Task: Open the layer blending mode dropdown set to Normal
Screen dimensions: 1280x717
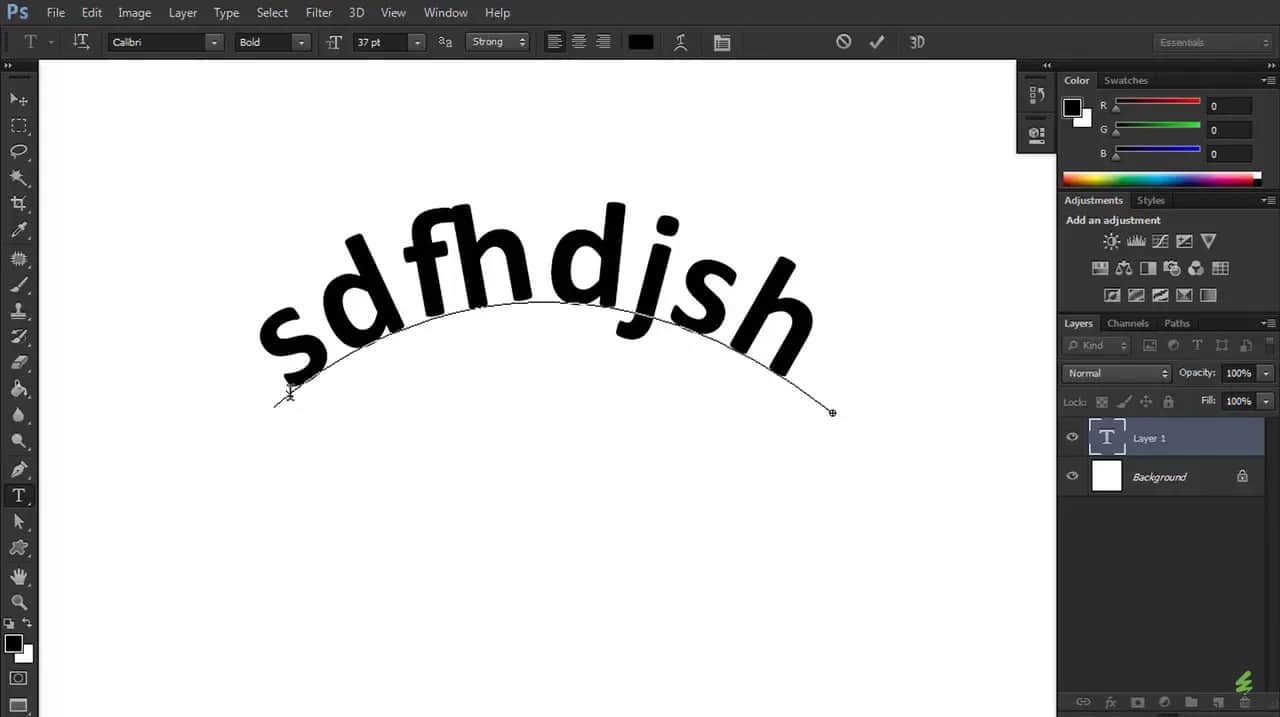Action: 1115,372
